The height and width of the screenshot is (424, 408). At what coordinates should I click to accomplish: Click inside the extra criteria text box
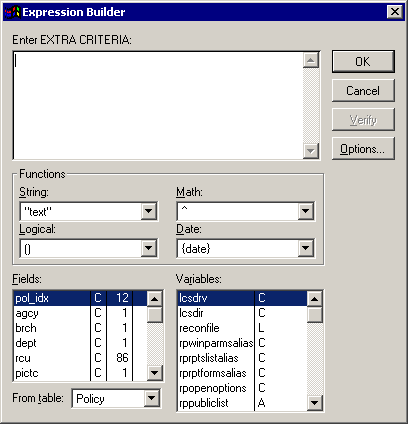158,106
